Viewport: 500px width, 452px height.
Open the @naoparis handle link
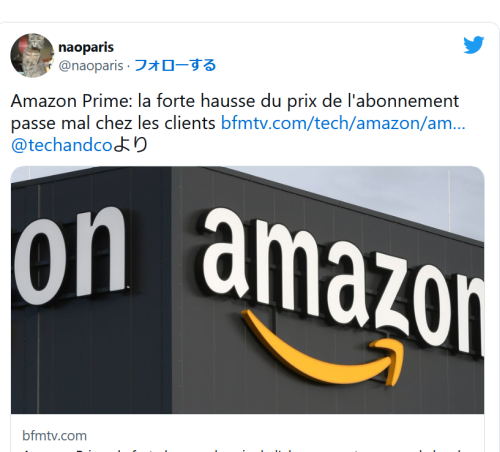[91, 65]
